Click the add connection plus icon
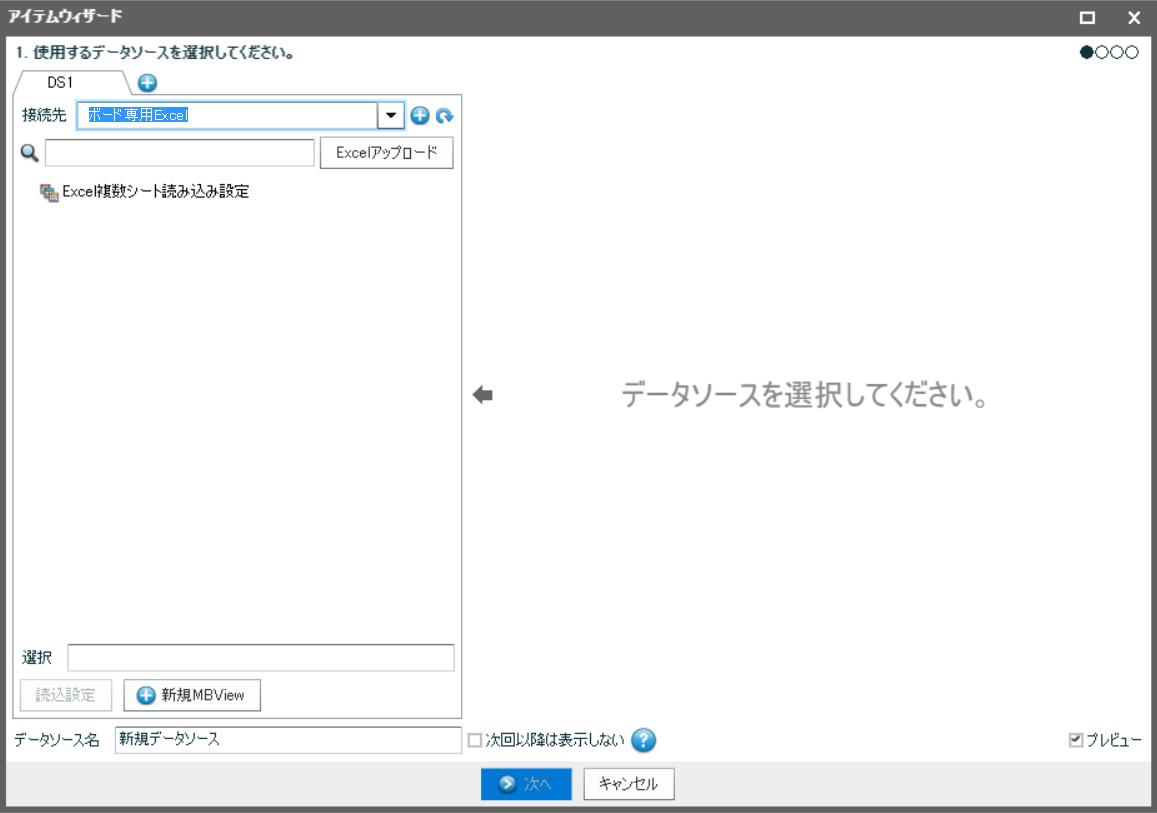The image size is (1157, 813). pyautogui.click(x=420, y=116)
